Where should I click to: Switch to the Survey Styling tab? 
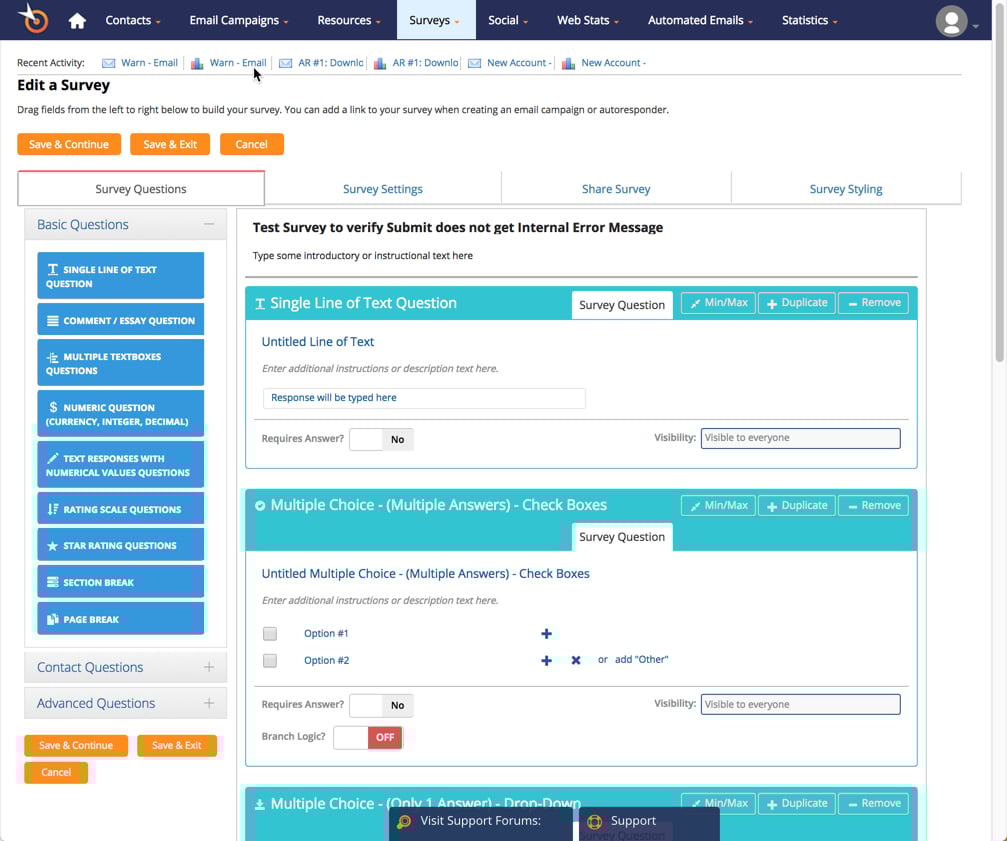(846, 189)
